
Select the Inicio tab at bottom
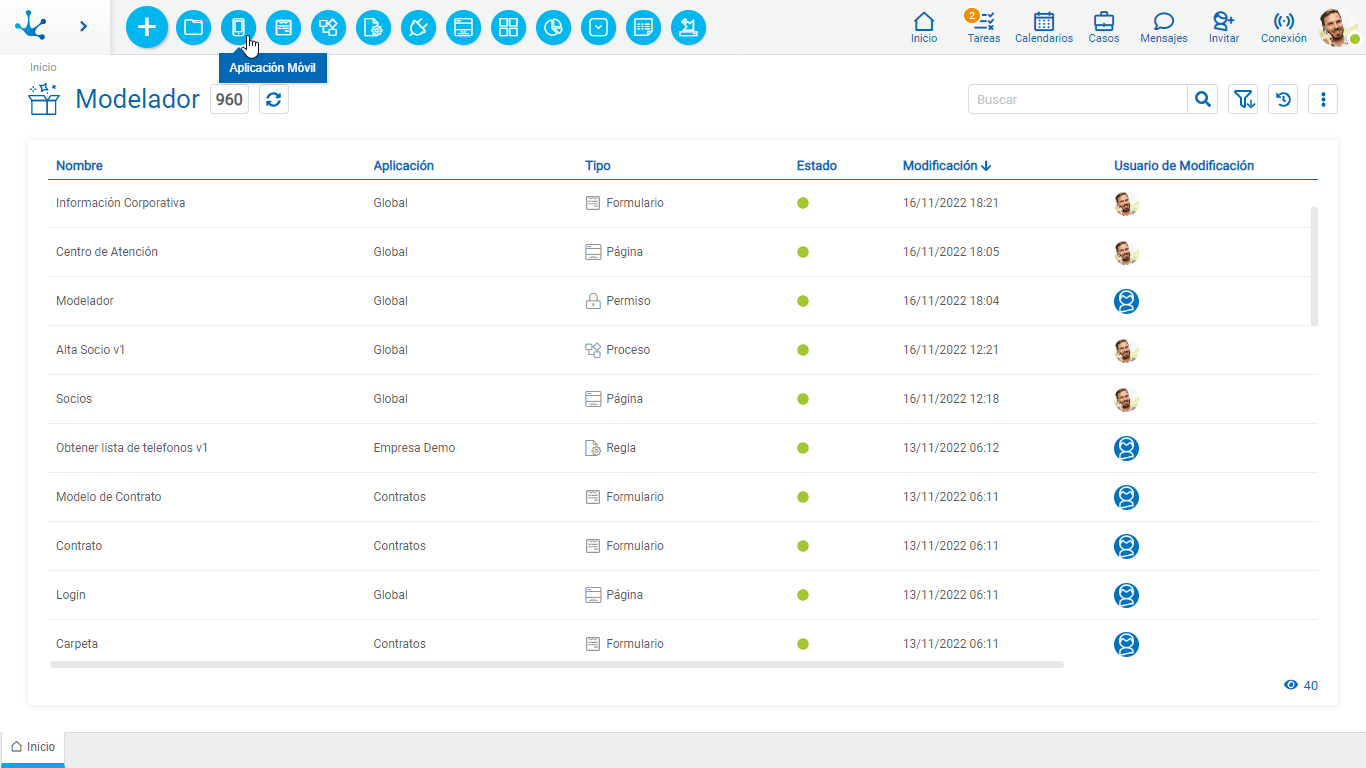click(33, 747)
